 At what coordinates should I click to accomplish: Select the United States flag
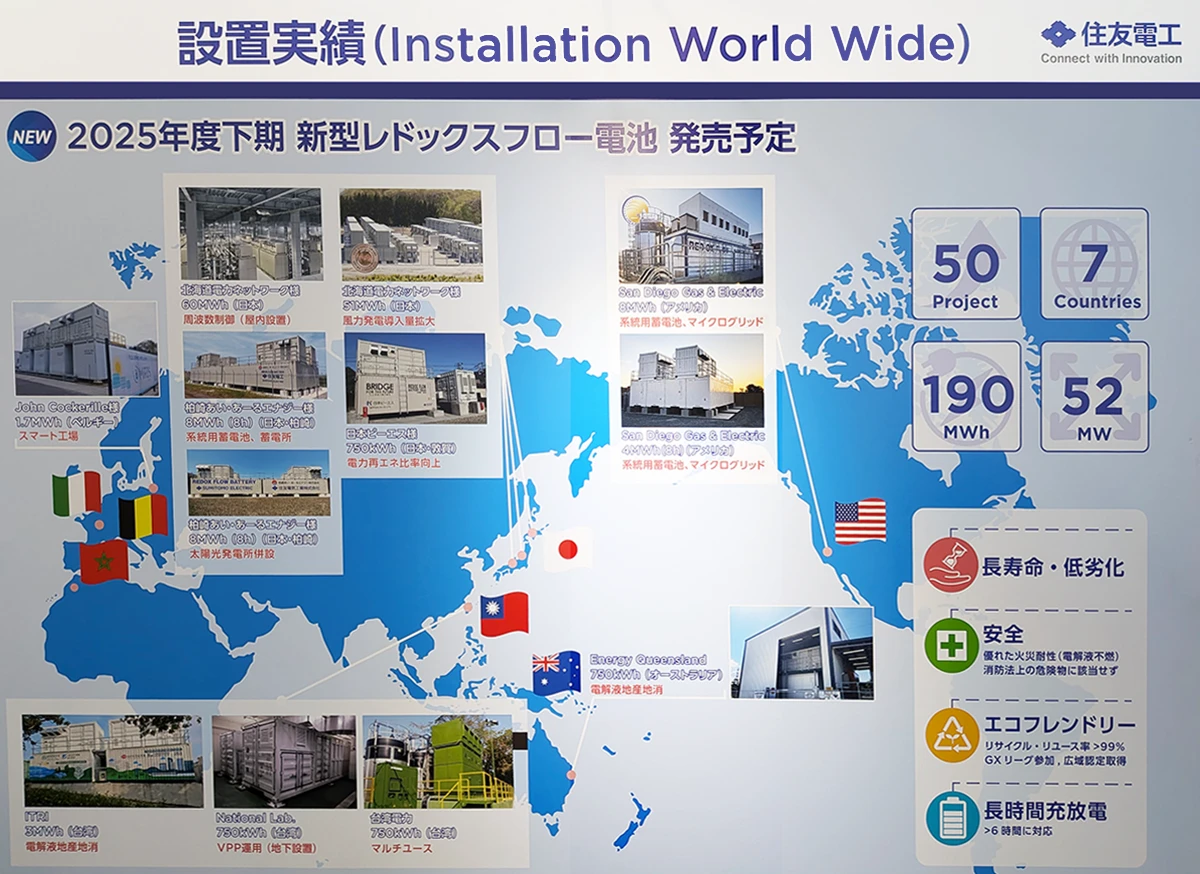point(860,521)
